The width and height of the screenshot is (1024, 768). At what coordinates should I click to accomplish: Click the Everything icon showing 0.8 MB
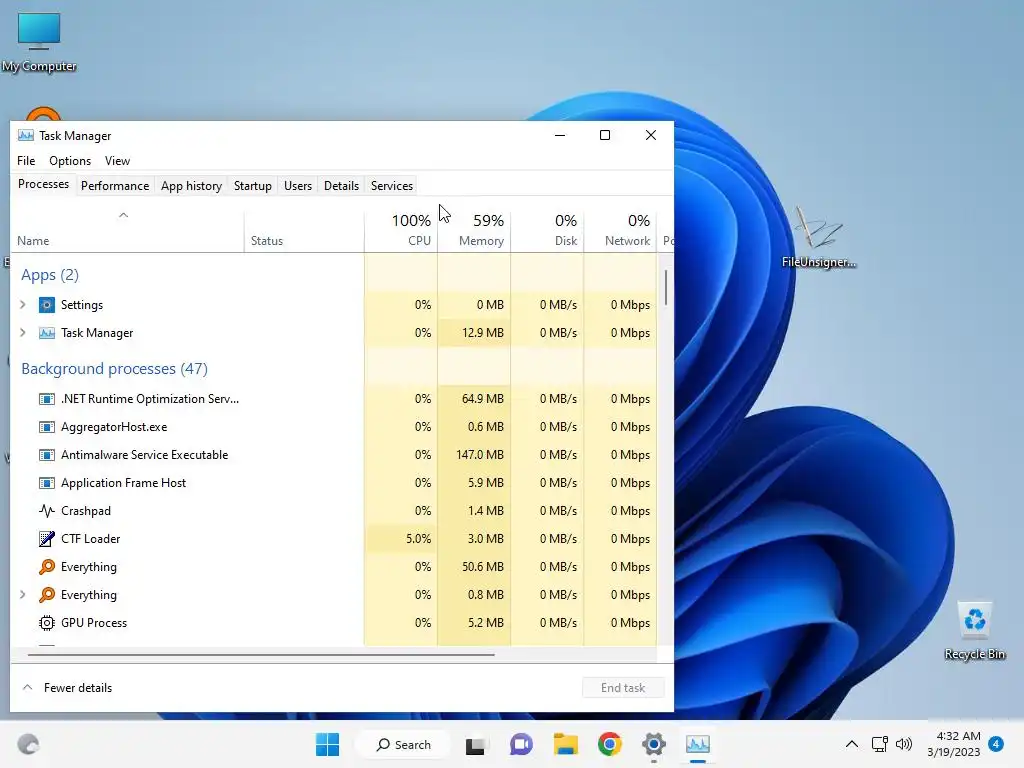(46, 595)
